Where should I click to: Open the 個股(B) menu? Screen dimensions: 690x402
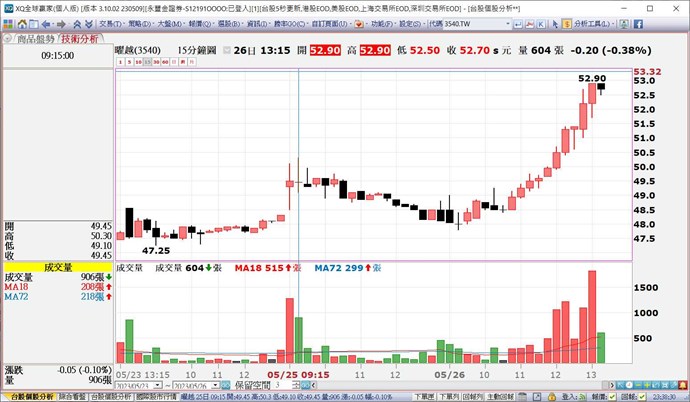(229, 24)
